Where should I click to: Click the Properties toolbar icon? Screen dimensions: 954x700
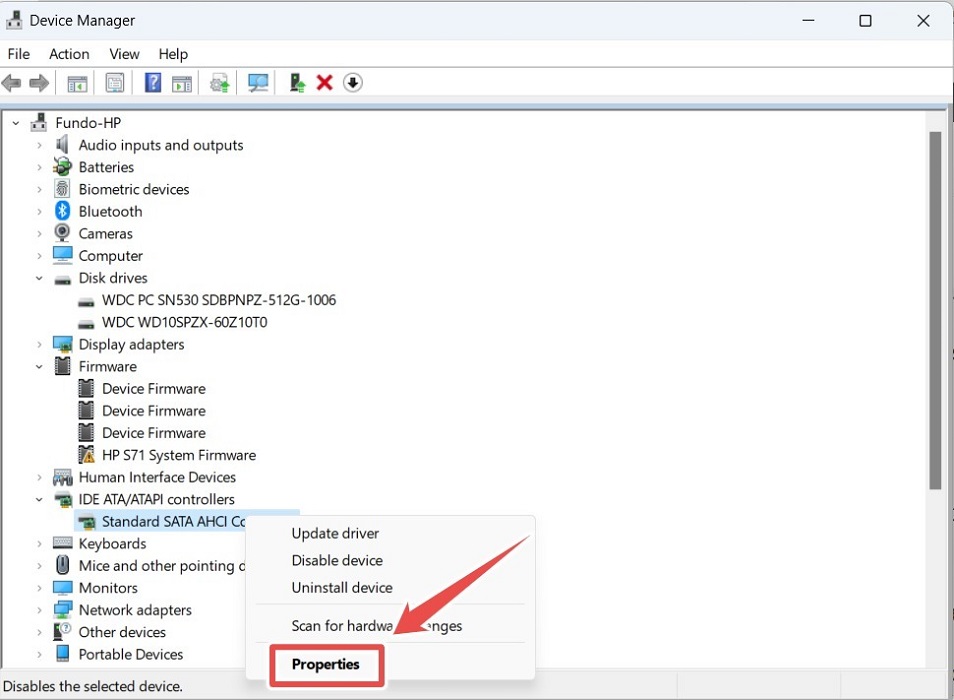(x=115, y=82)
